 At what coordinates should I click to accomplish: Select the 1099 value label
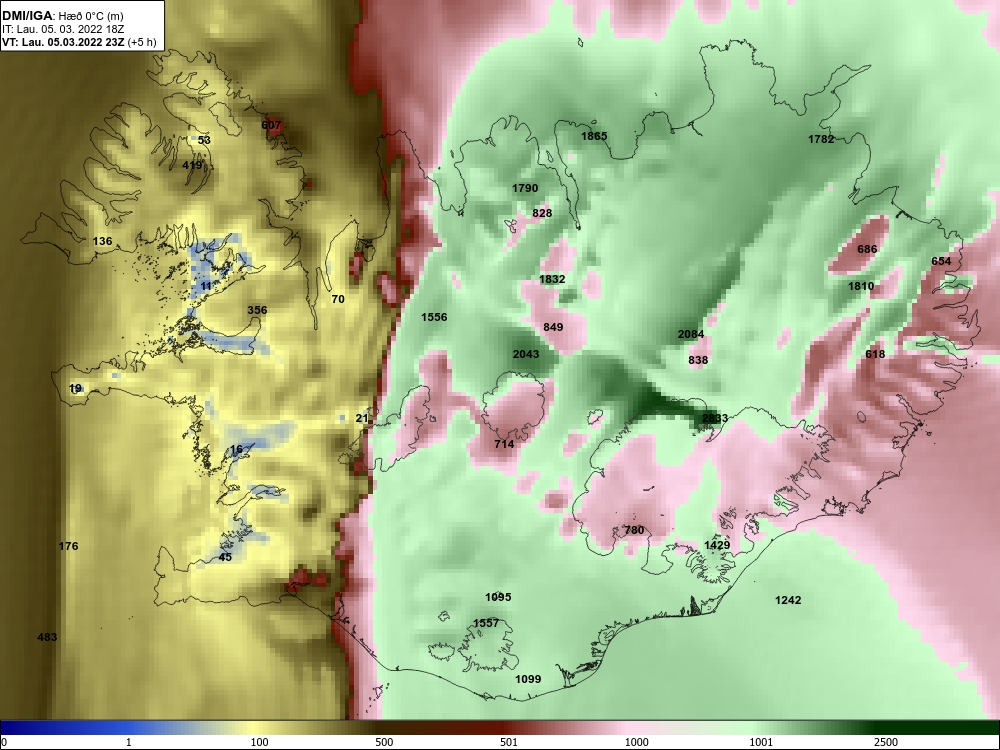(527, 680)
